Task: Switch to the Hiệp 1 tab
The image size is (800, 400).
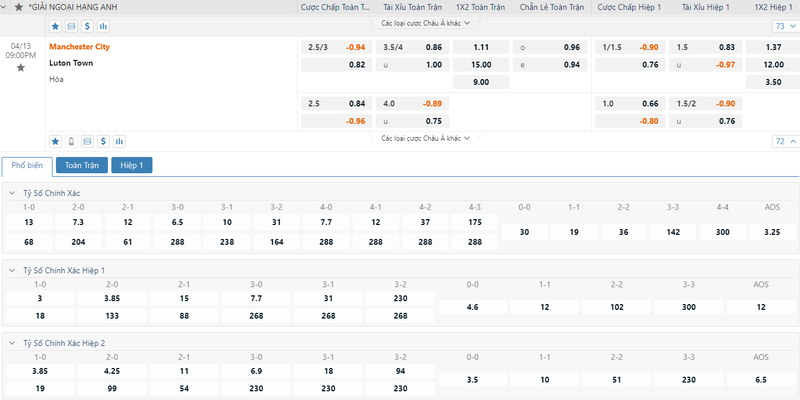Action: click(132, 165)
